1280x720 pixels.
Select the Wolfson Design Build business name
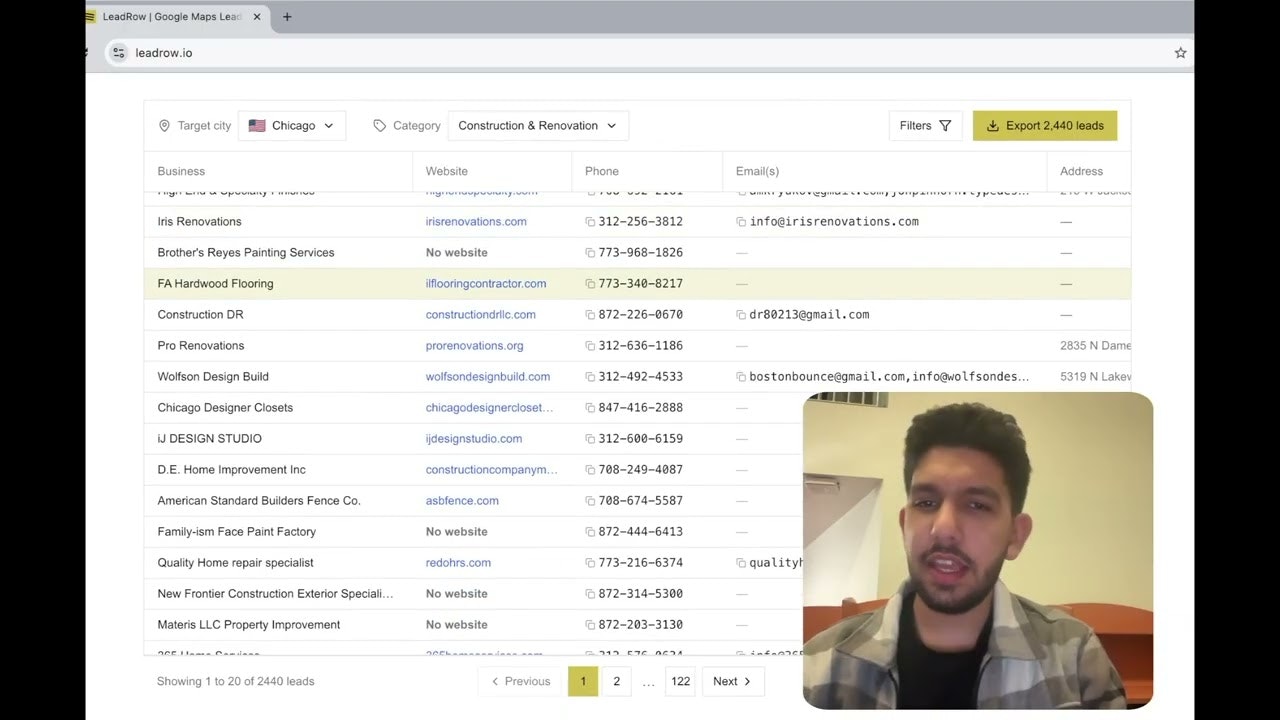pyautogui.click(x=213, y=377)
